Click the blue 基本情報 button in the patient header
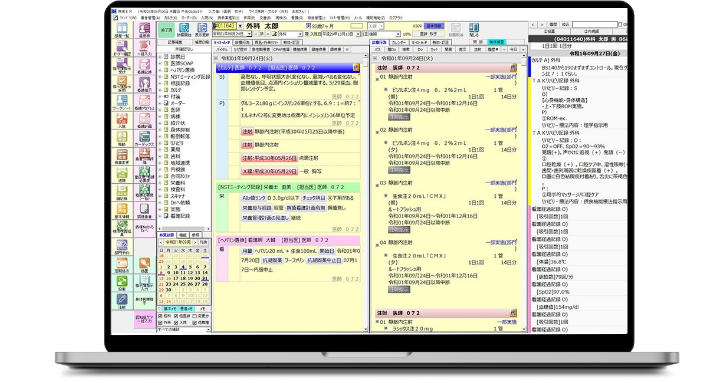Image resolution: width=728 pixels, height=383 pixels. 434,26
